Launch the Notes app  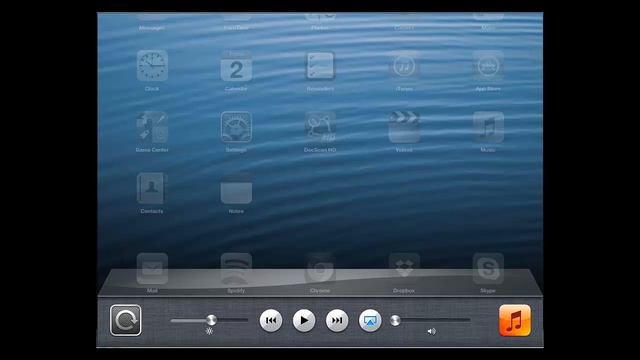pyautogui.click(x=236, y=188)
